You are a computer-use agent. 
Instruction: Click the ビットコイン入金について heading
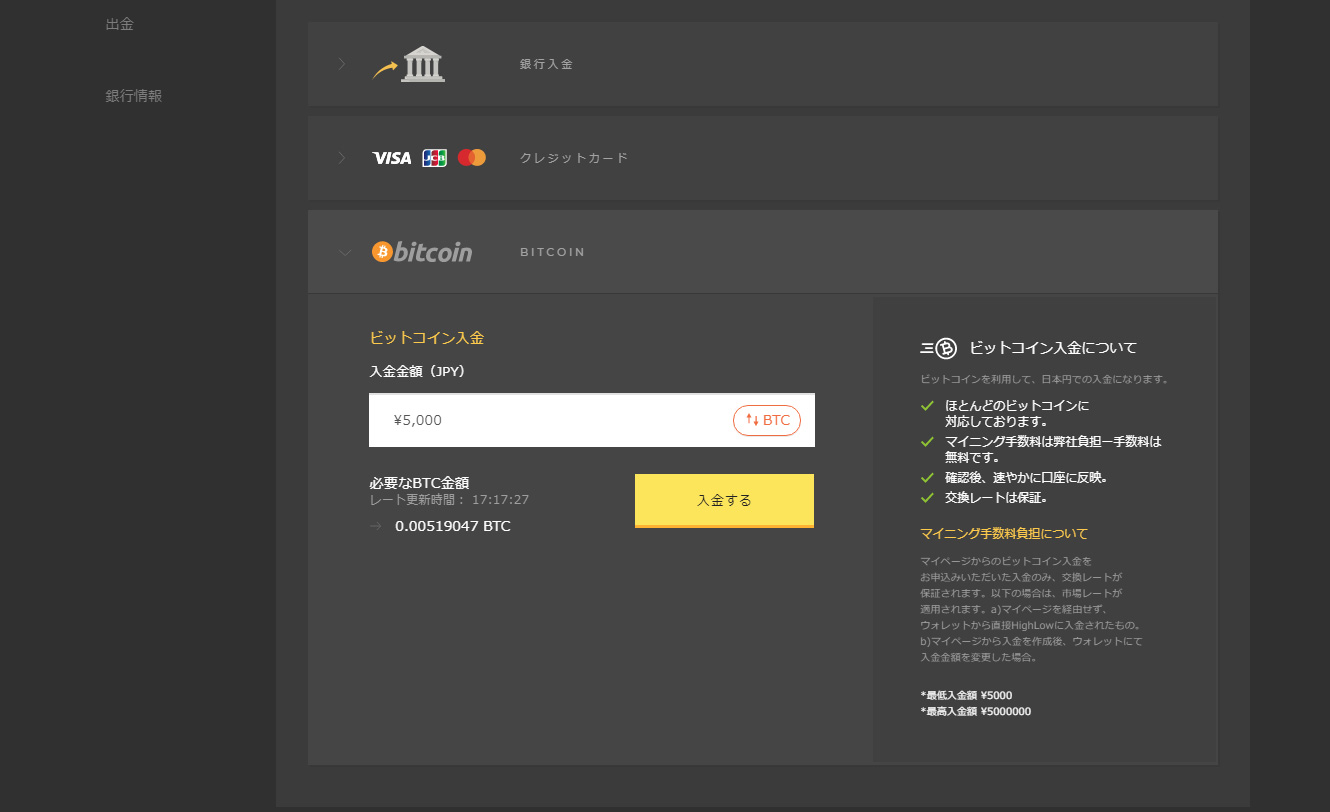[x=1053, y=348]
